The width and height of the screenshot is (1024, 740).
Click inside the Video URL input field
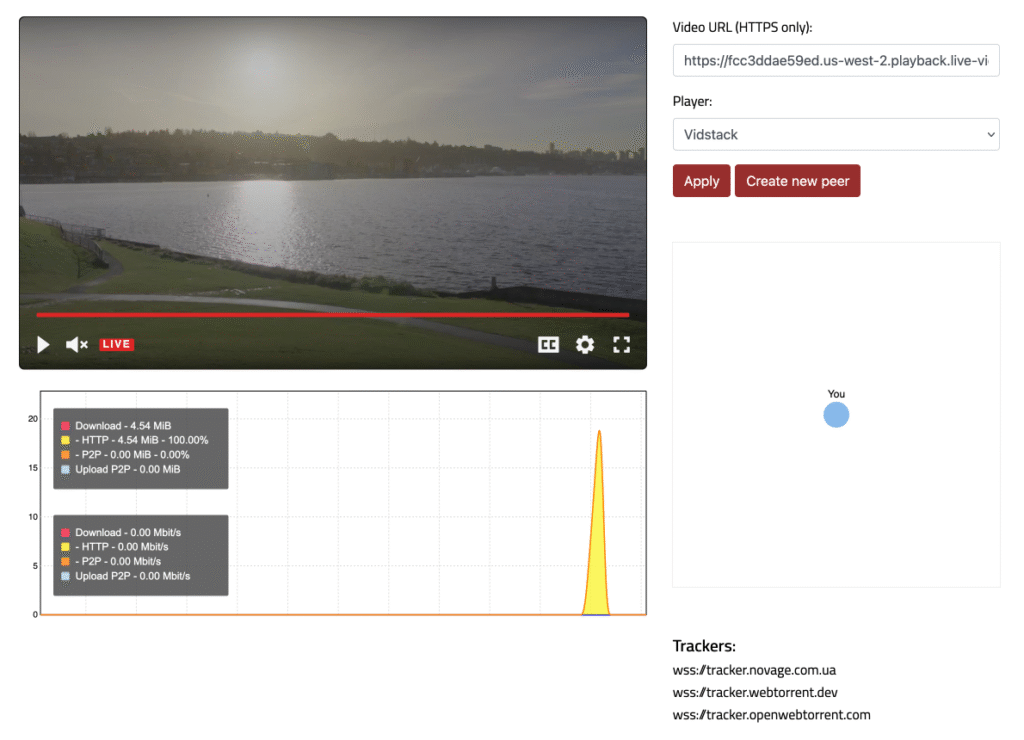836,61
